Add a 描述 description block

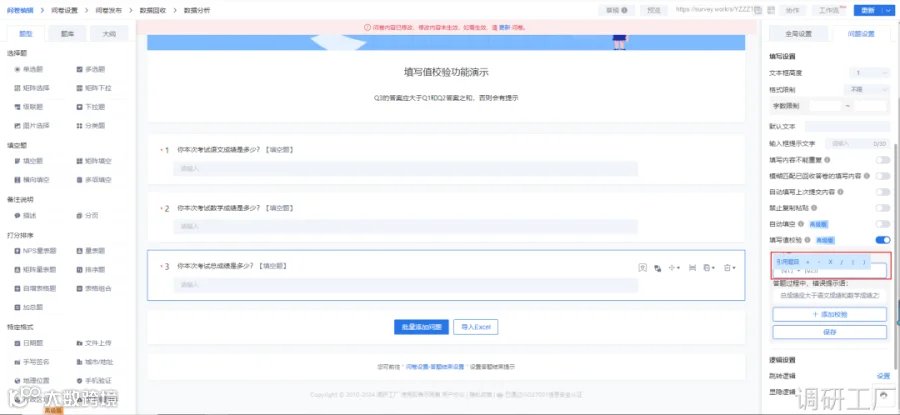pos(25,215)
